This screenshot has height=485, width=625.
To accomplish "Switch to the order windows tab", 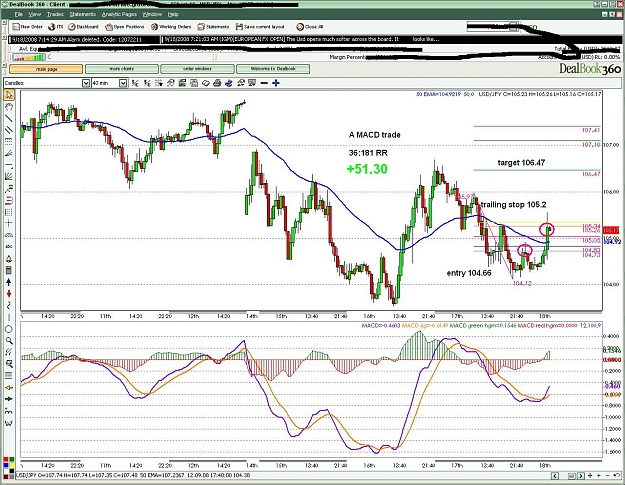I will click(x=197, y=69).
